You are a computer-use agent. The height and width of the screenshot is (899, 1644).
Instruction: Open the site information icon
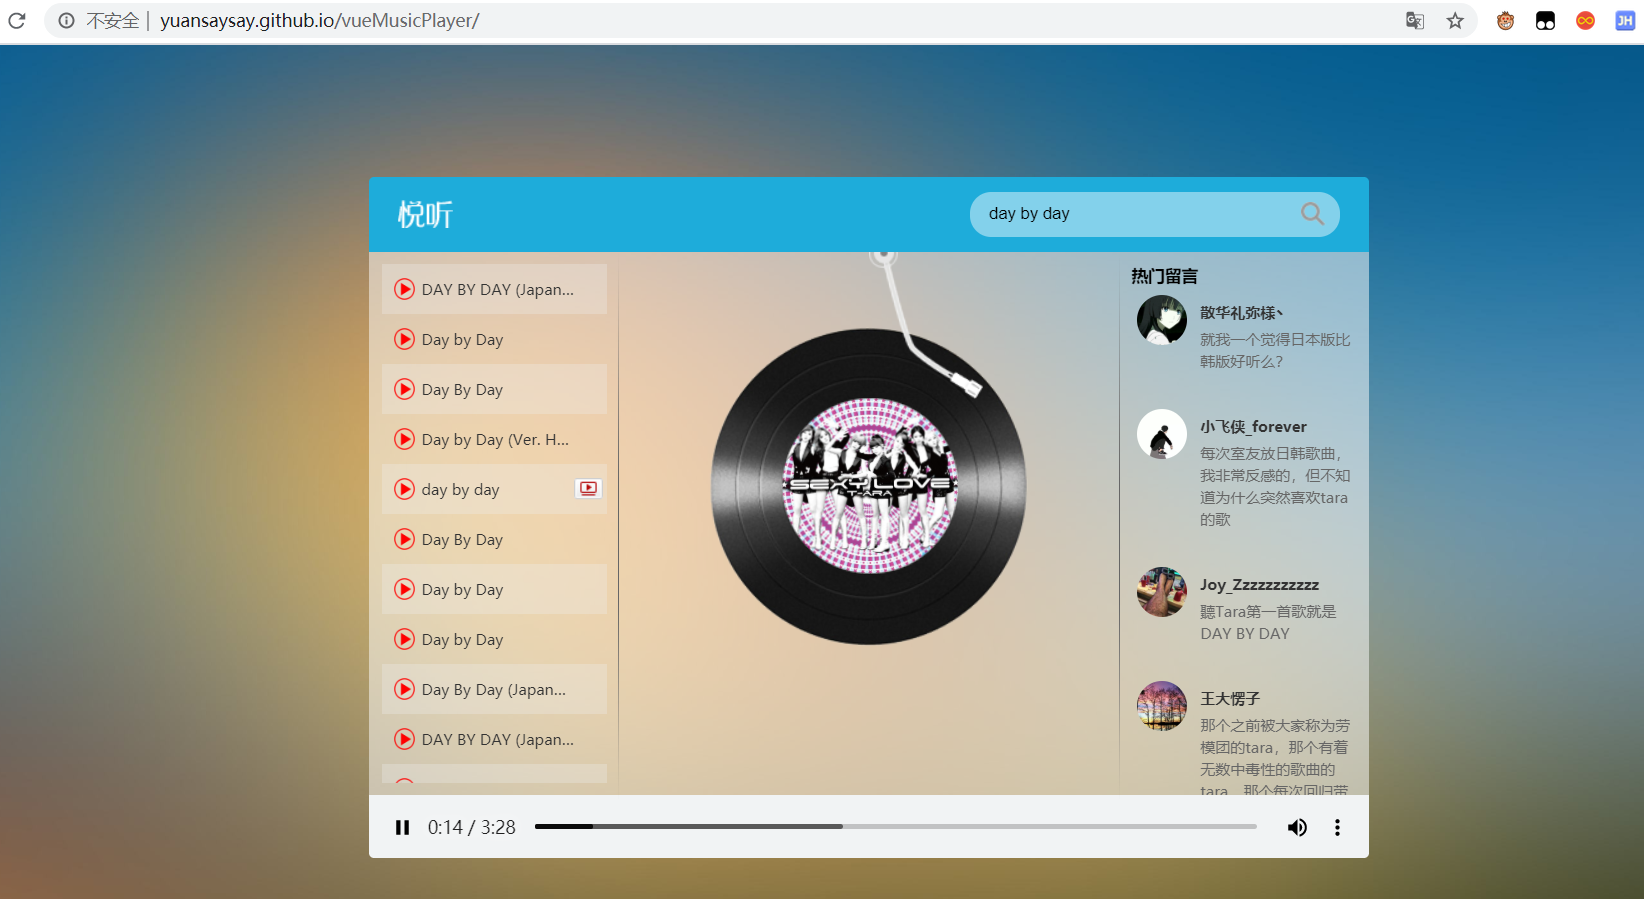pos(66,20)
